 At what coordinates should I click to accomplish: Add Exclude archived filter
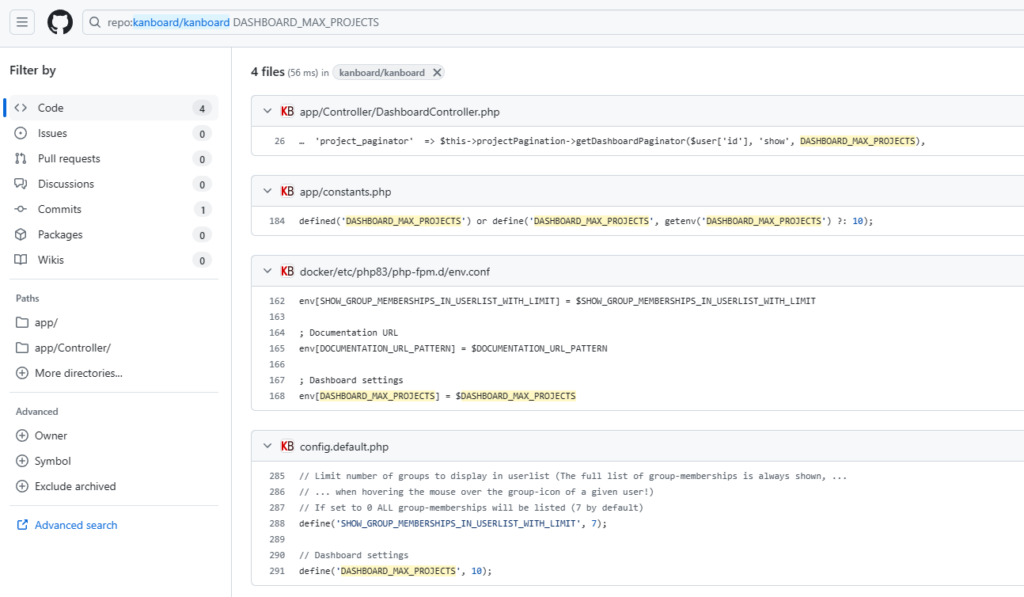75,487
